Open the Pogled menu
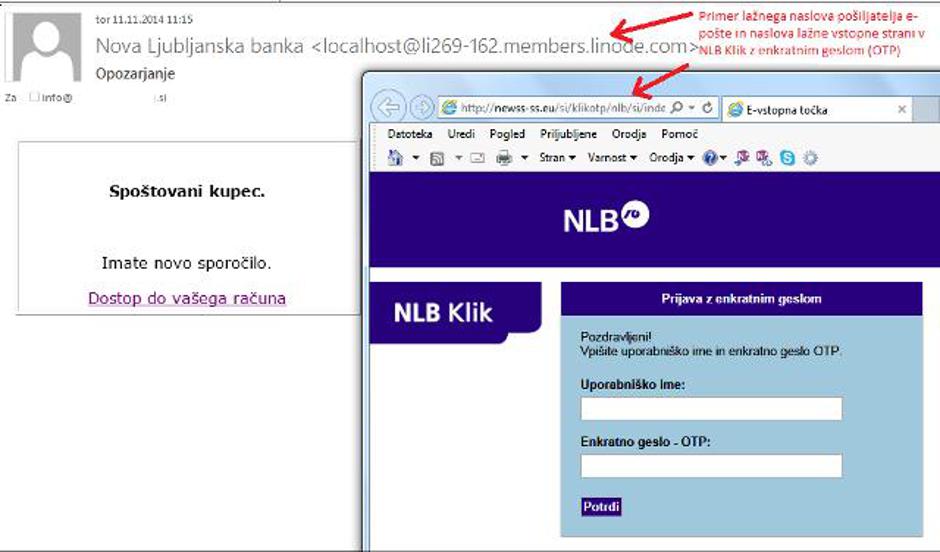940x552 pixels. coord(507,134)
